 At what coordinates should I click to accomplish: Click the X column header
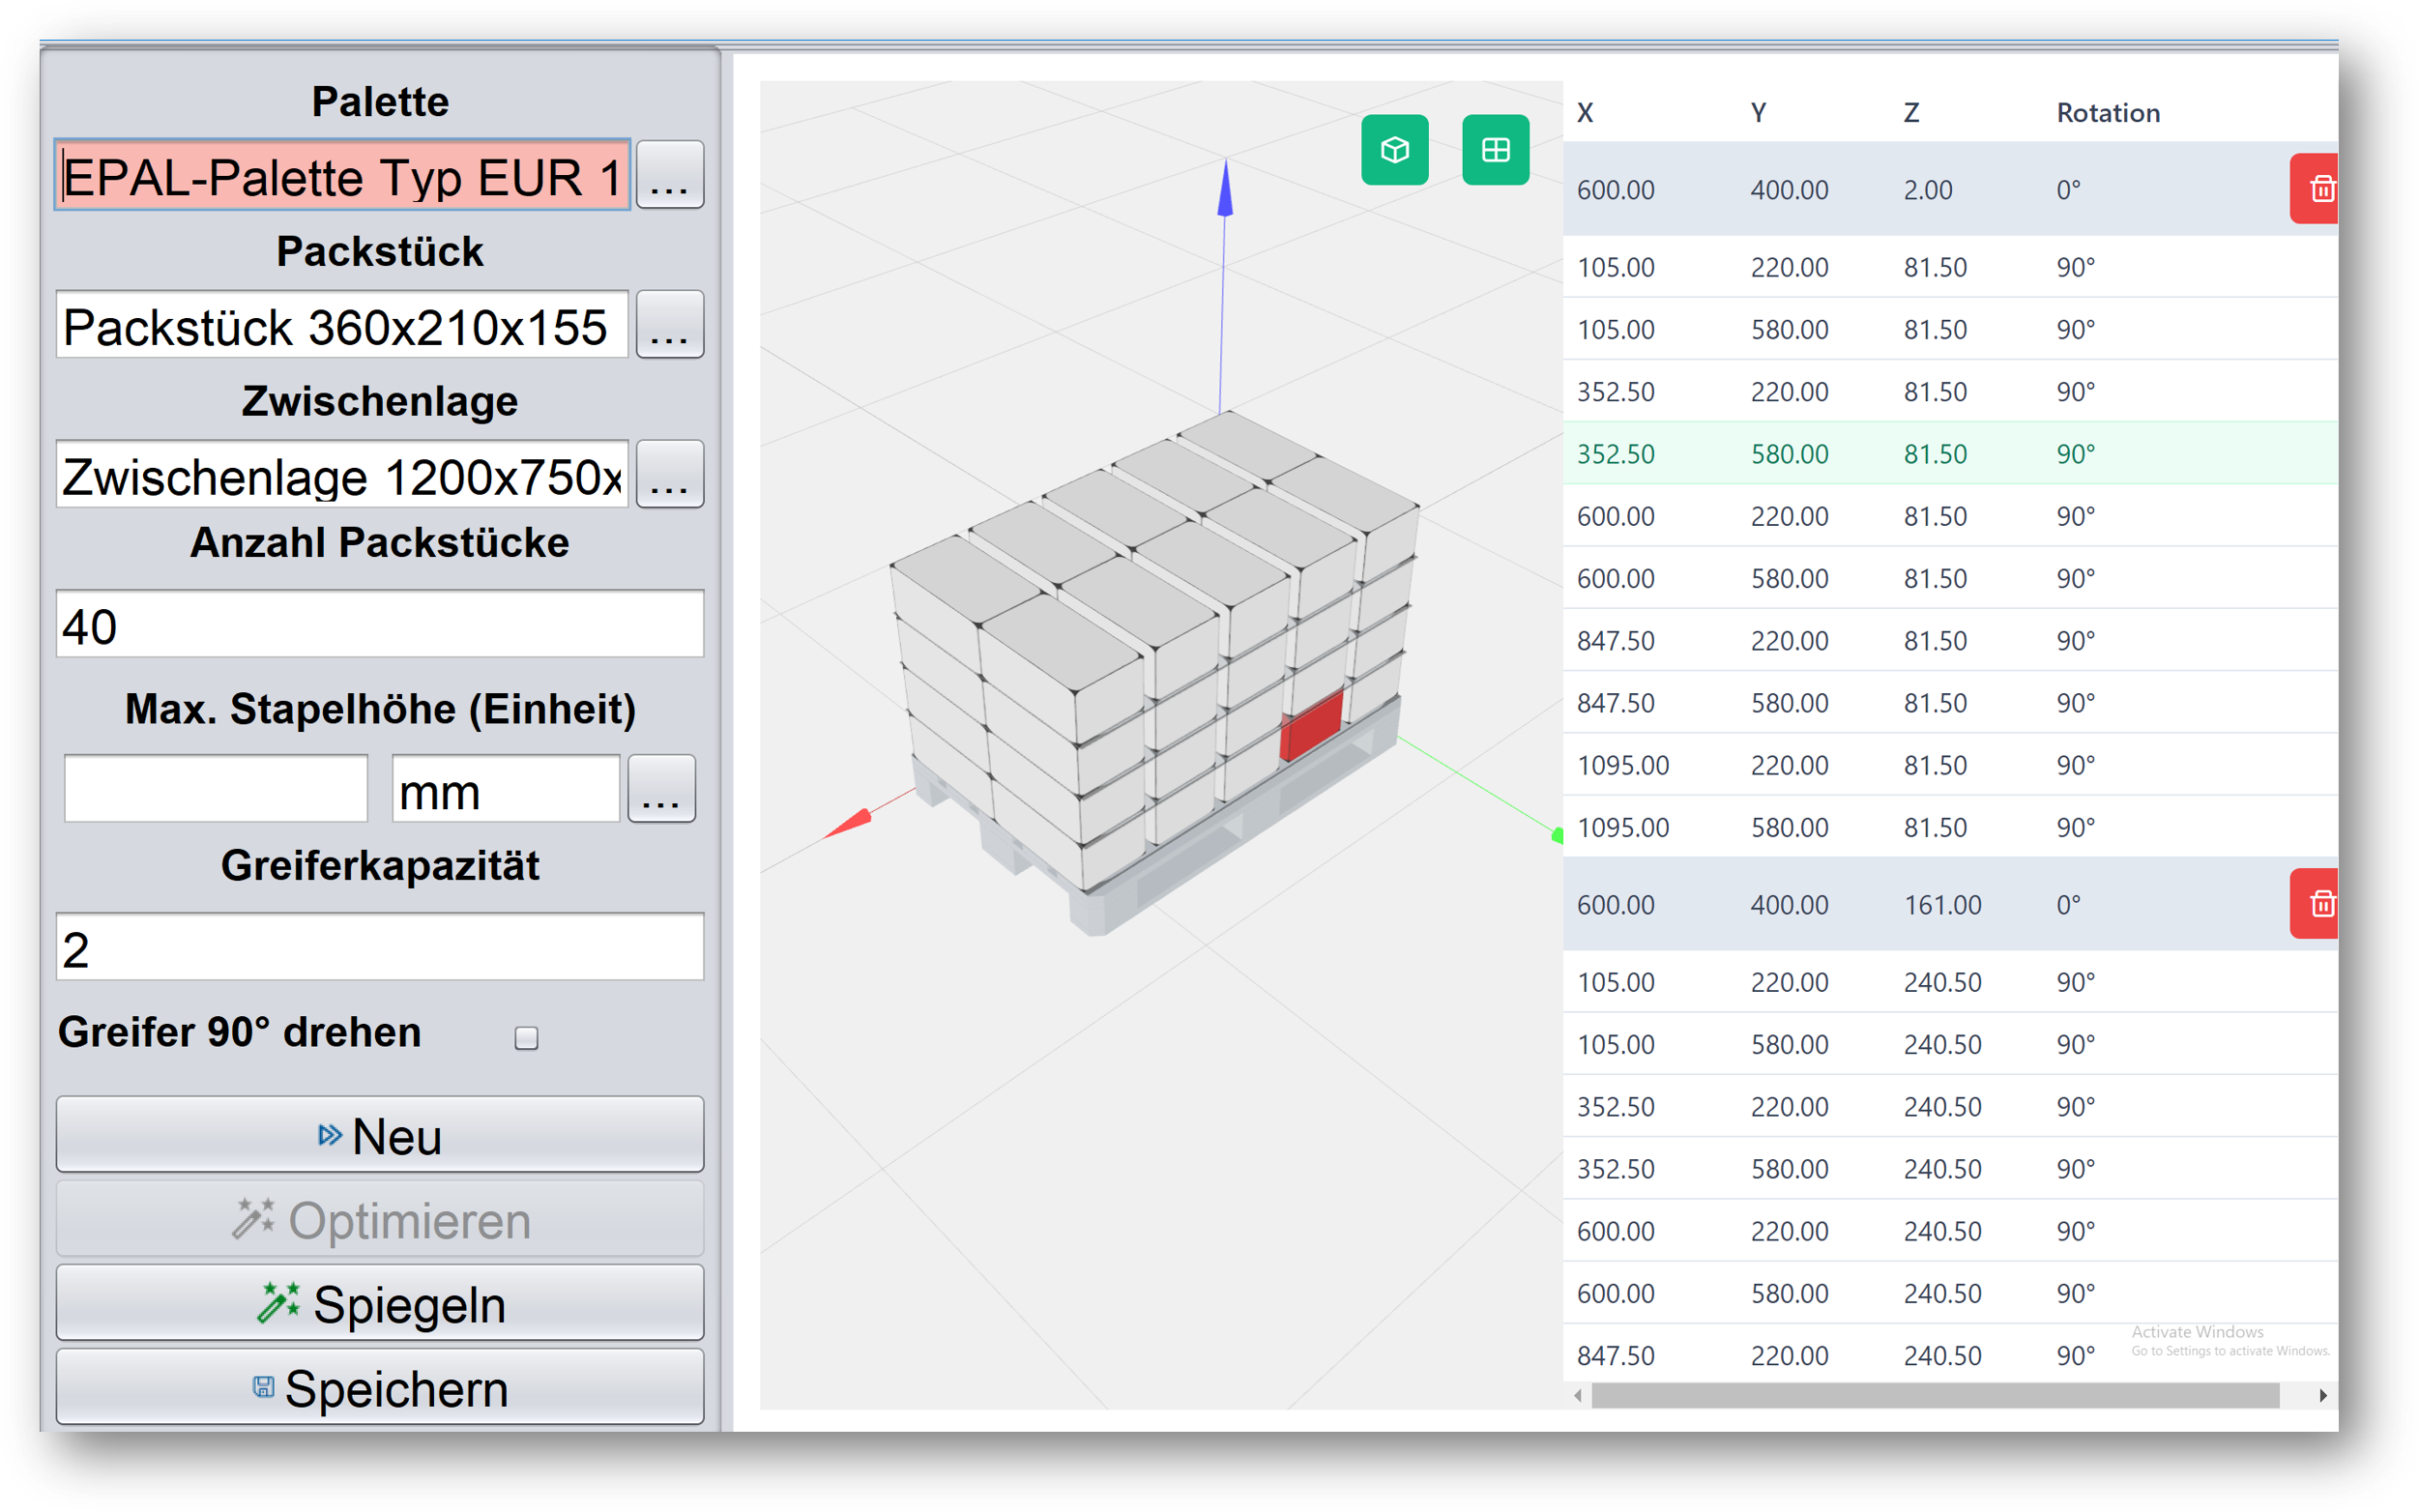pyautogui.click(x=1585, y=113)
